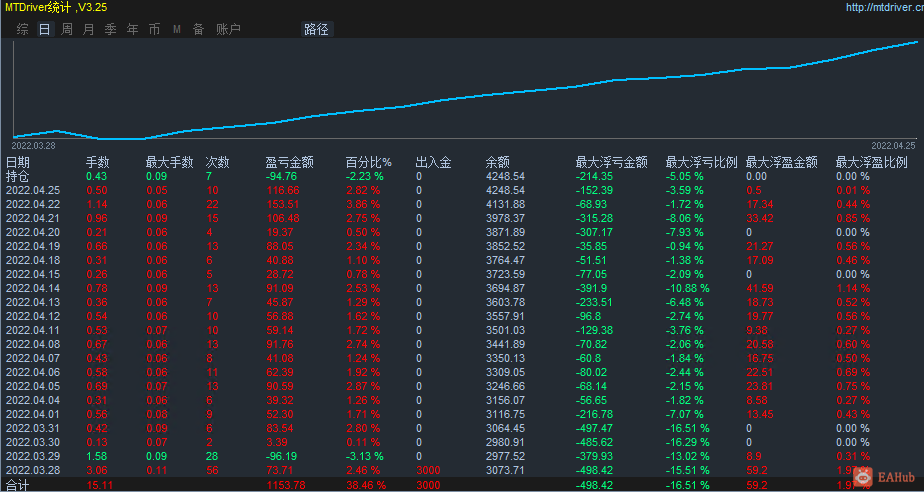This screenshot has width=924, height=492.
Task: Click the -10.88 % max floating loss ratio
Action: point(688,288)
